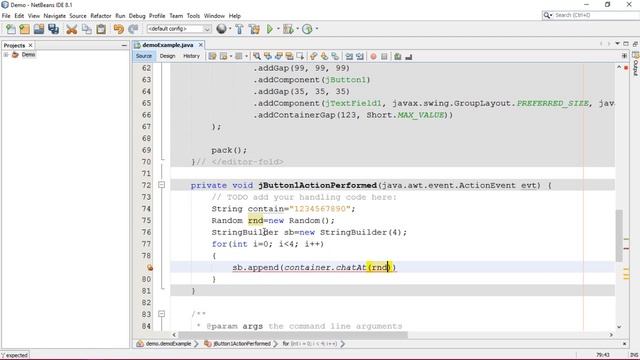Click demo.demoExample in the breadcrumb bar

[x=169, y=344]
